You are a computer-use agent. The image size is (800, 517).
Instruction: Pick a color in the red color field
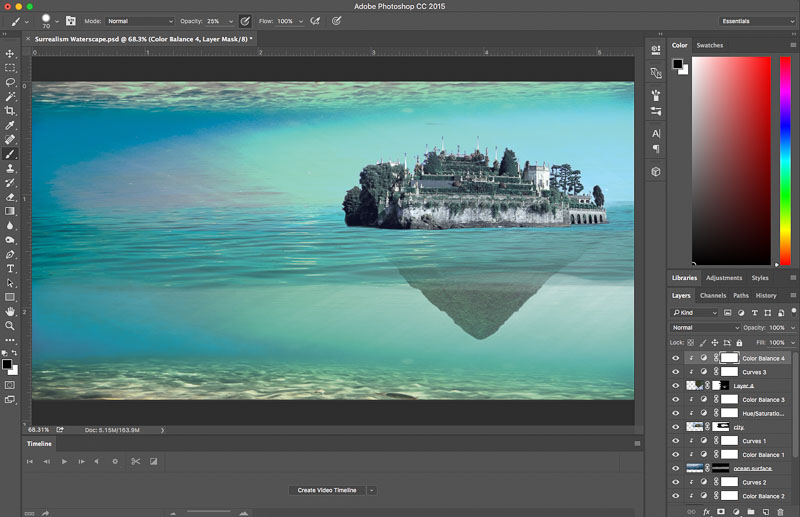[731, 161]
